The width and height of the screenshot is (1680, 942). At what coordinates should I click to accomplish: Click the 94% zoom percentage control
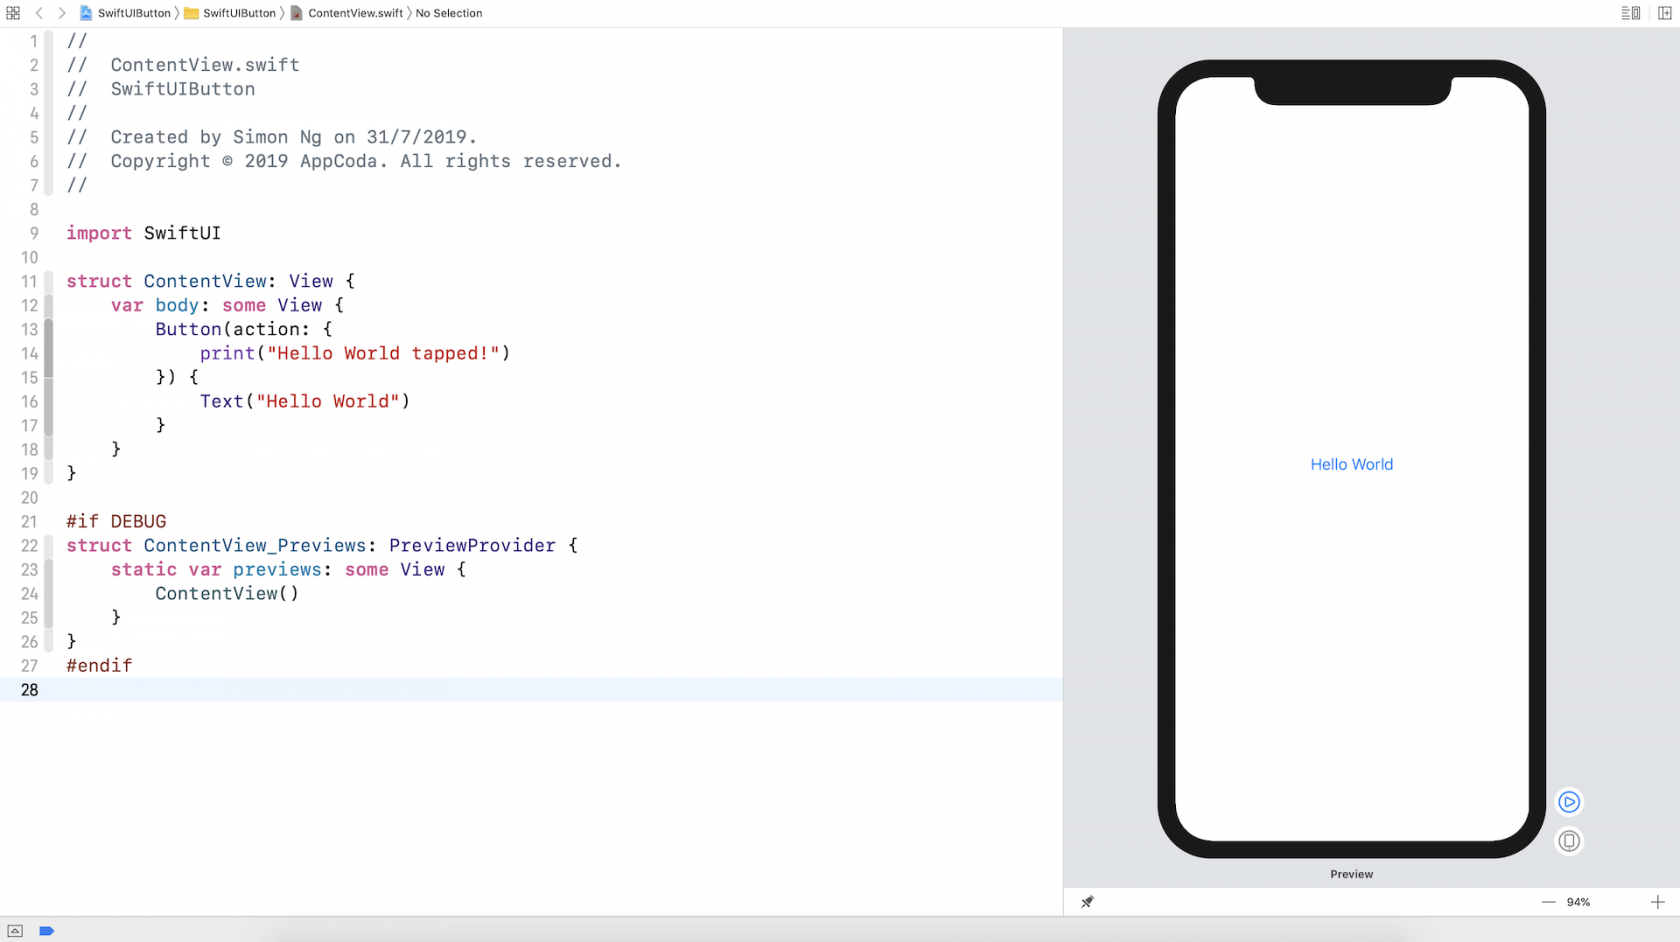tap(1578, 901)
